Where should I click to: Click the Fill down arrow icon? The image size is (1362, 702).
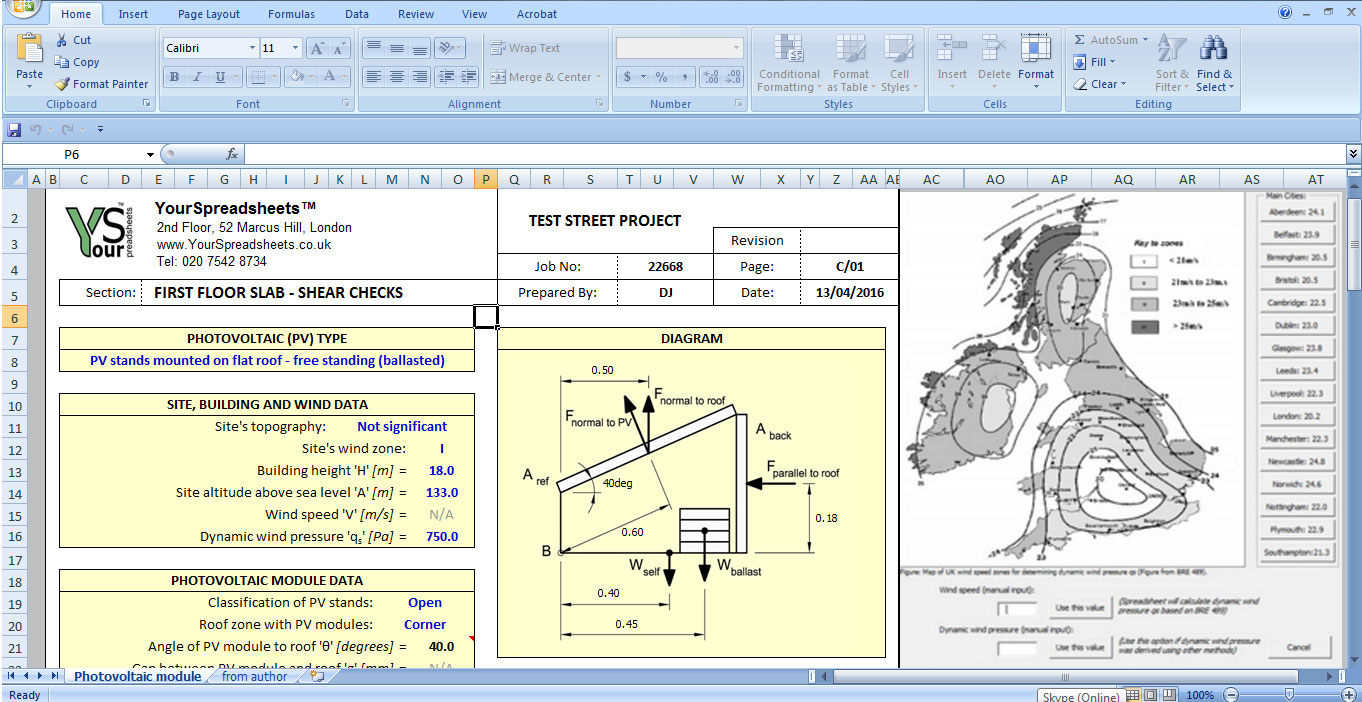(1080, 62)
